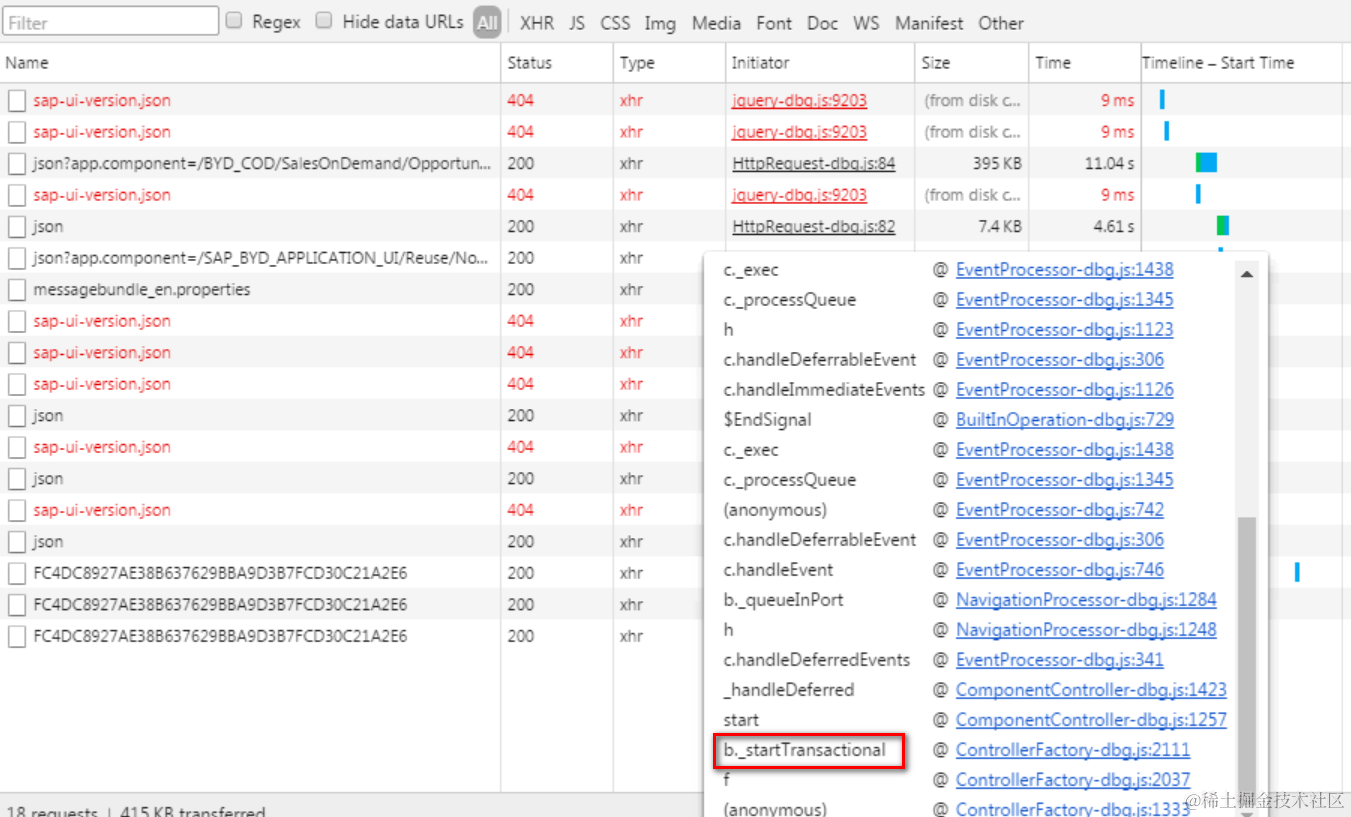Select the messagebundle_en.properties request

pyautogui.click(x=142, y=289)
